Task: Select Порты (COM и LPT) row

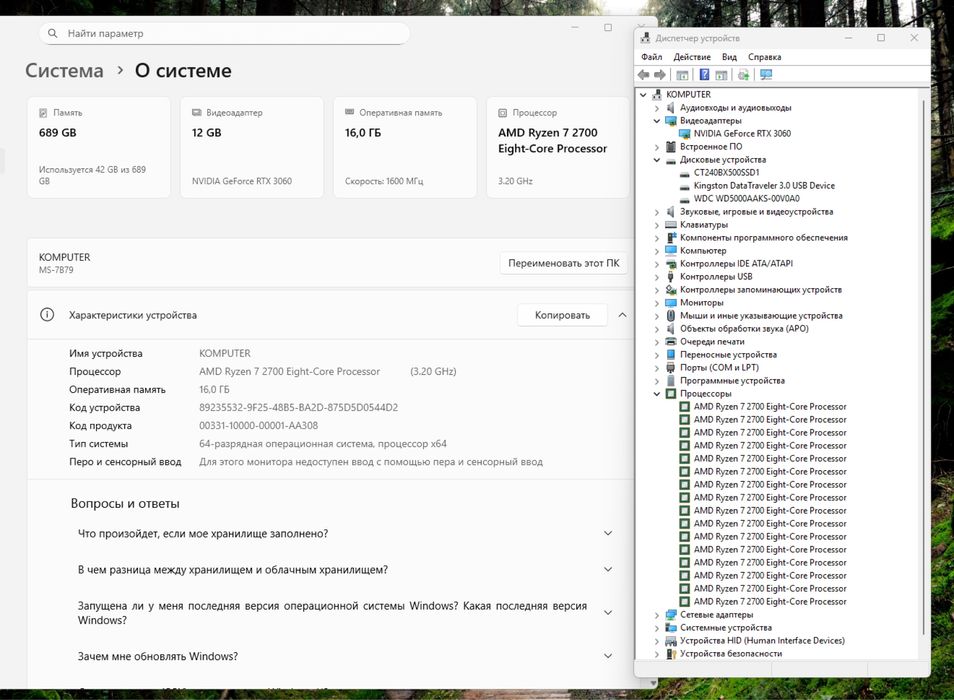Action: click(x=719, y=367)
